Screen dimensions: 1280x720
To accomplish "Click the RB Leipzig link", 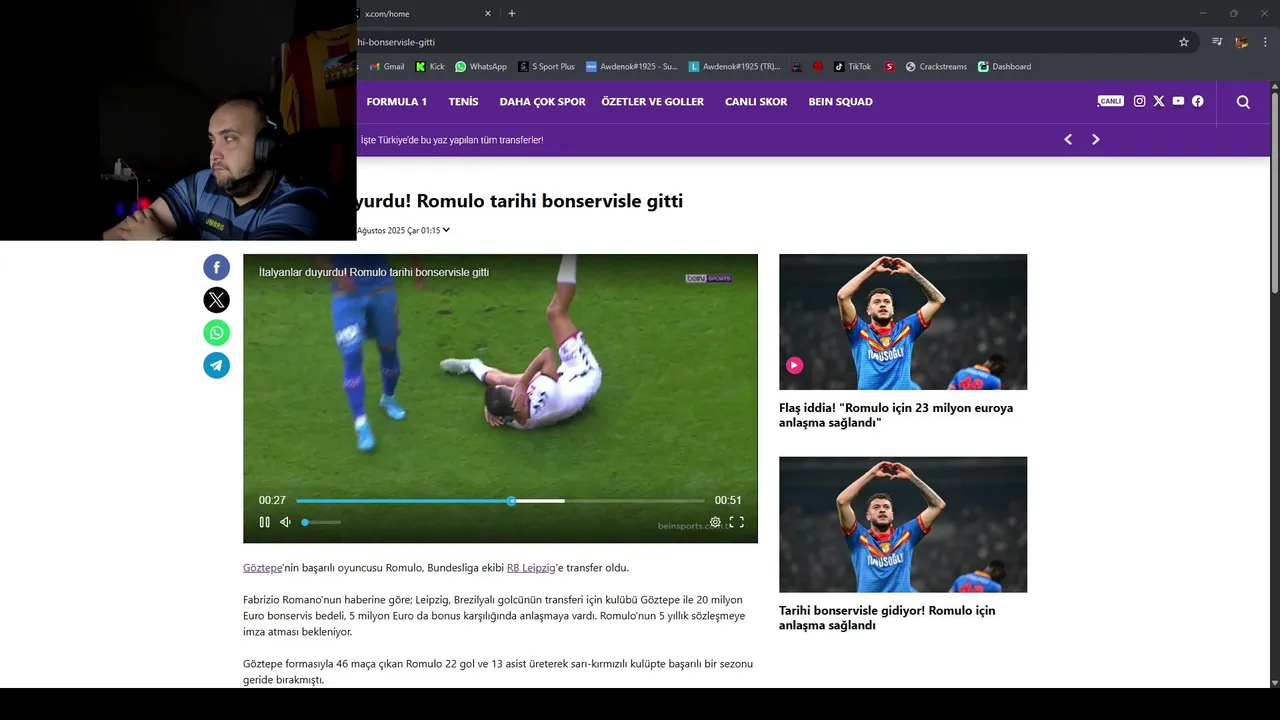I will point(531,568).
